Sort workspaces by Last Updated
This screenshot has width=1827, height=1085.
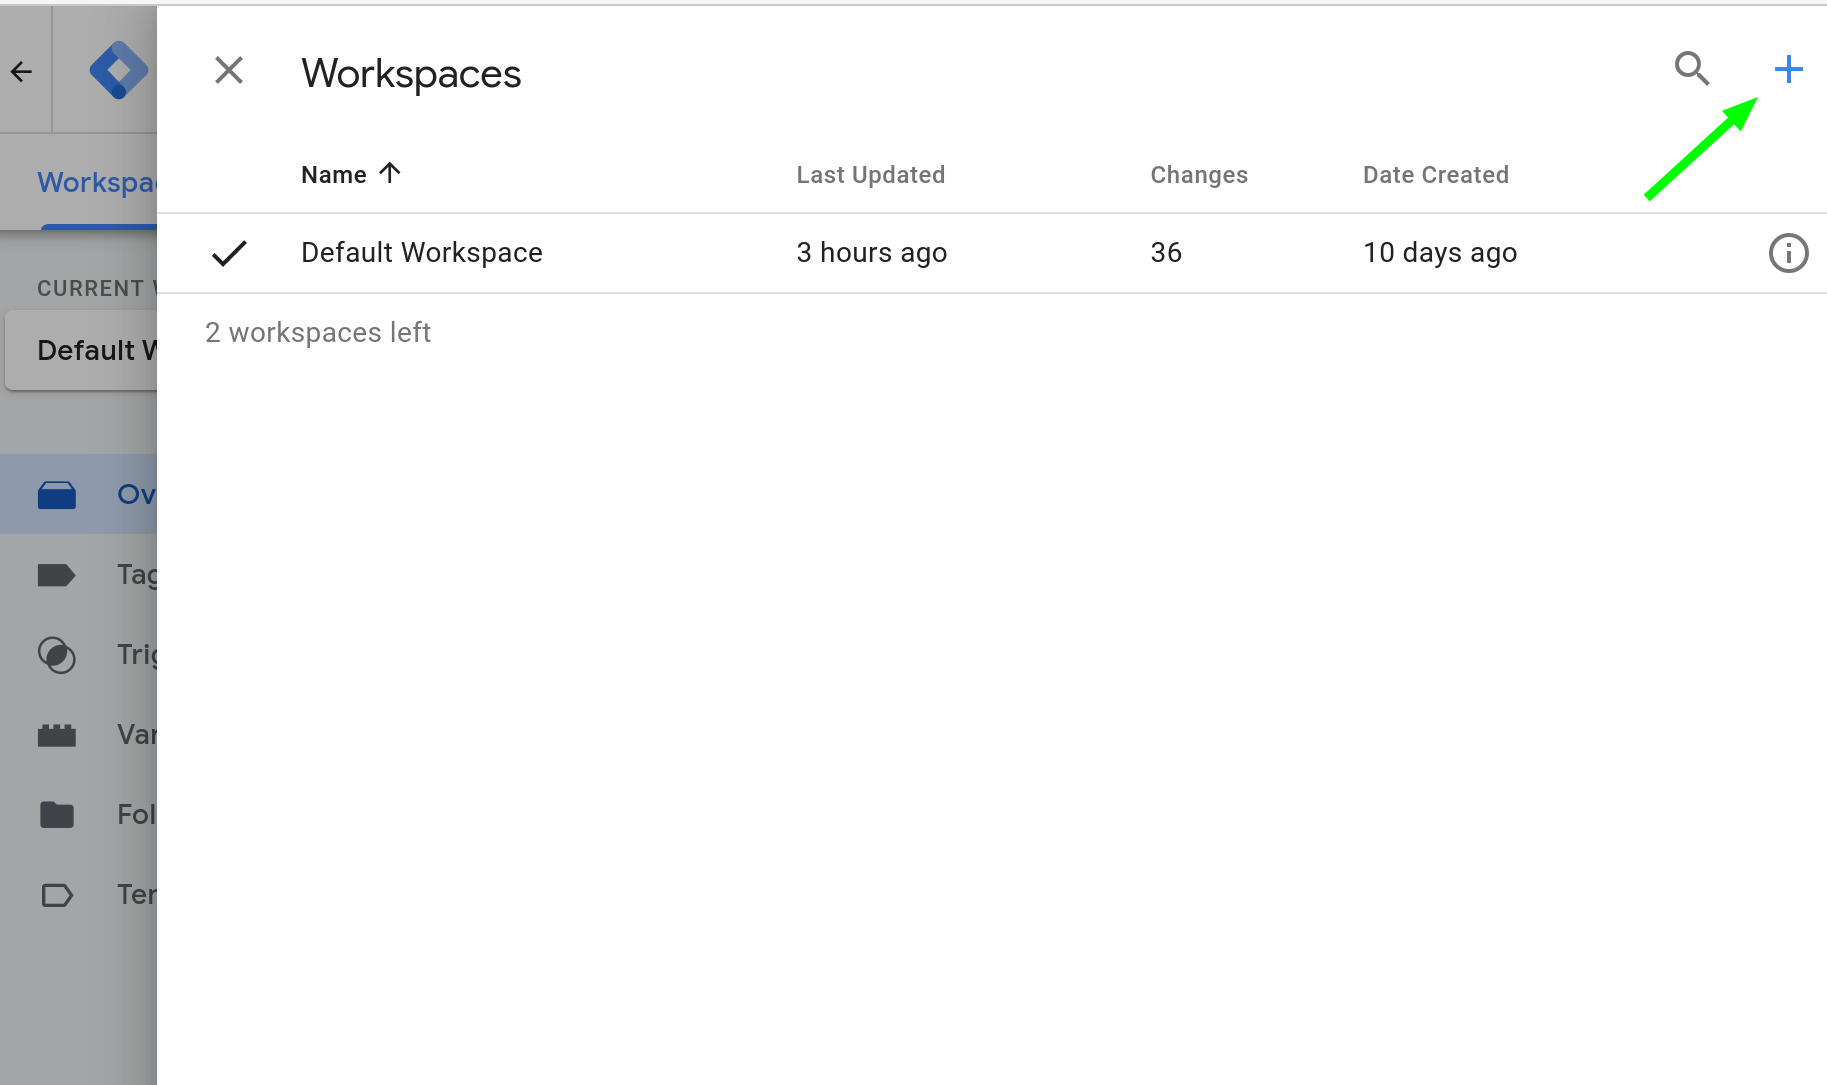click(x=870, y=174)
